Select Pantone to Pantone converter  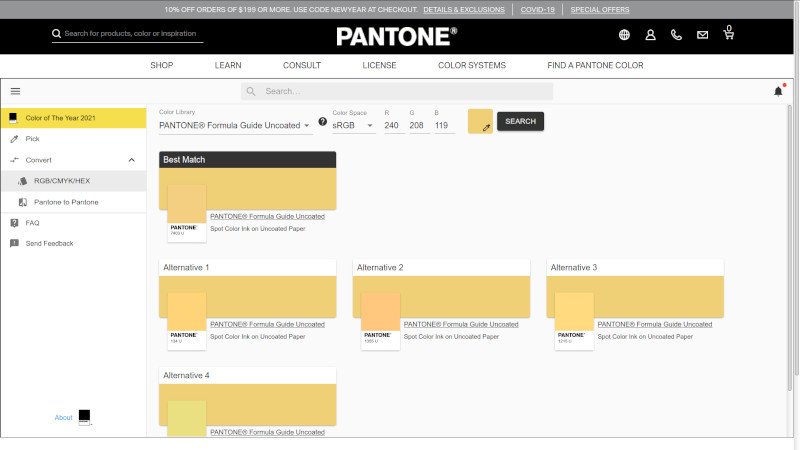(66, 202)
